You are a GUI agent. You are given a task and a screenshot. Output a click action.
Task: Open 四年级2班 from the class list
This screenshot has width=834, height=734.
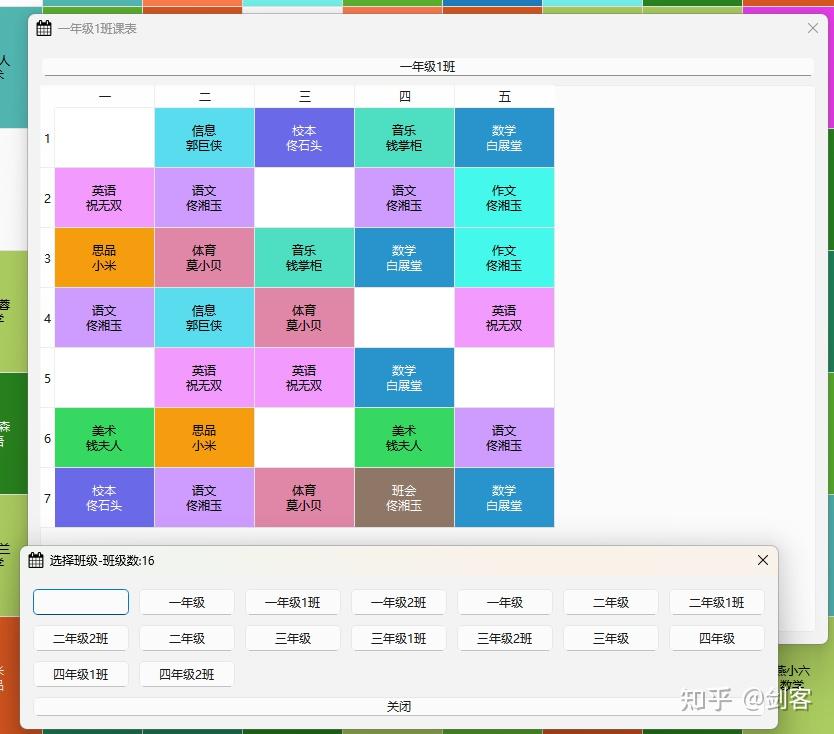coord(187,674)
